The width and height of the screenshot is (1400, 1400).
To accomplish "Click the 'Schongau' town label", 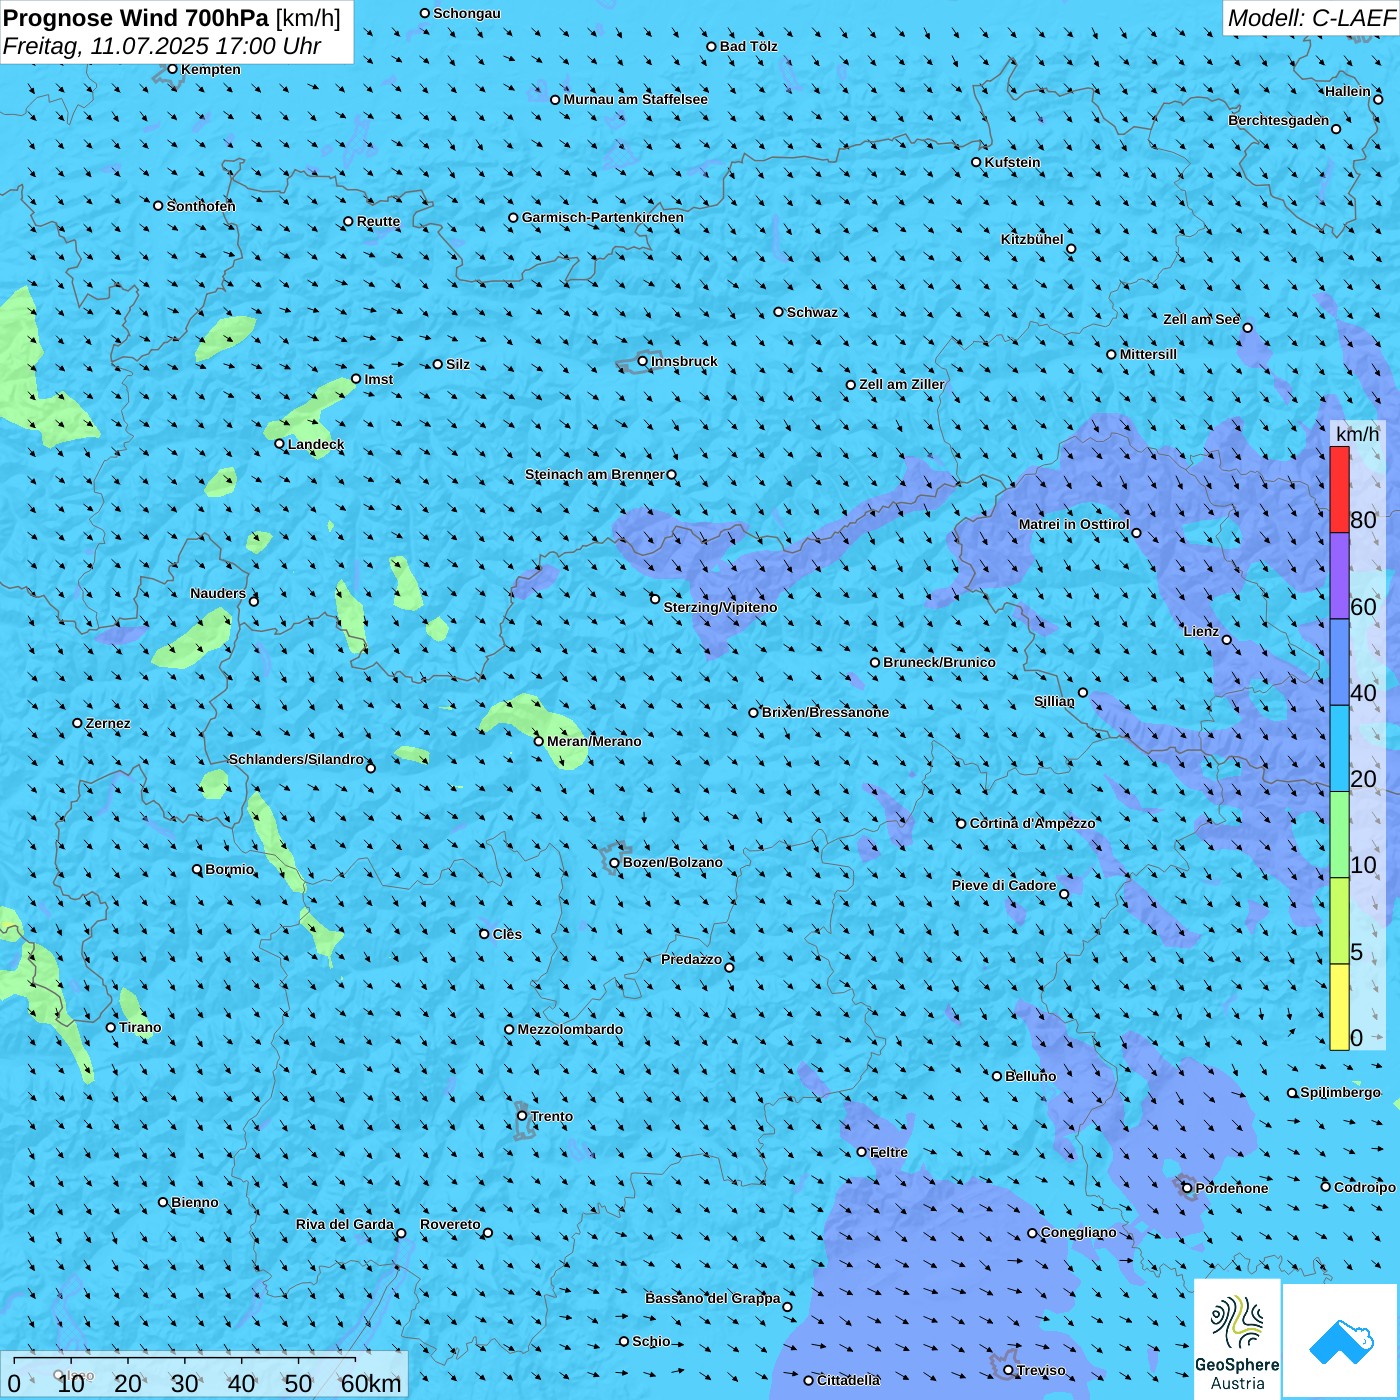I will click(x=467, y=13).
